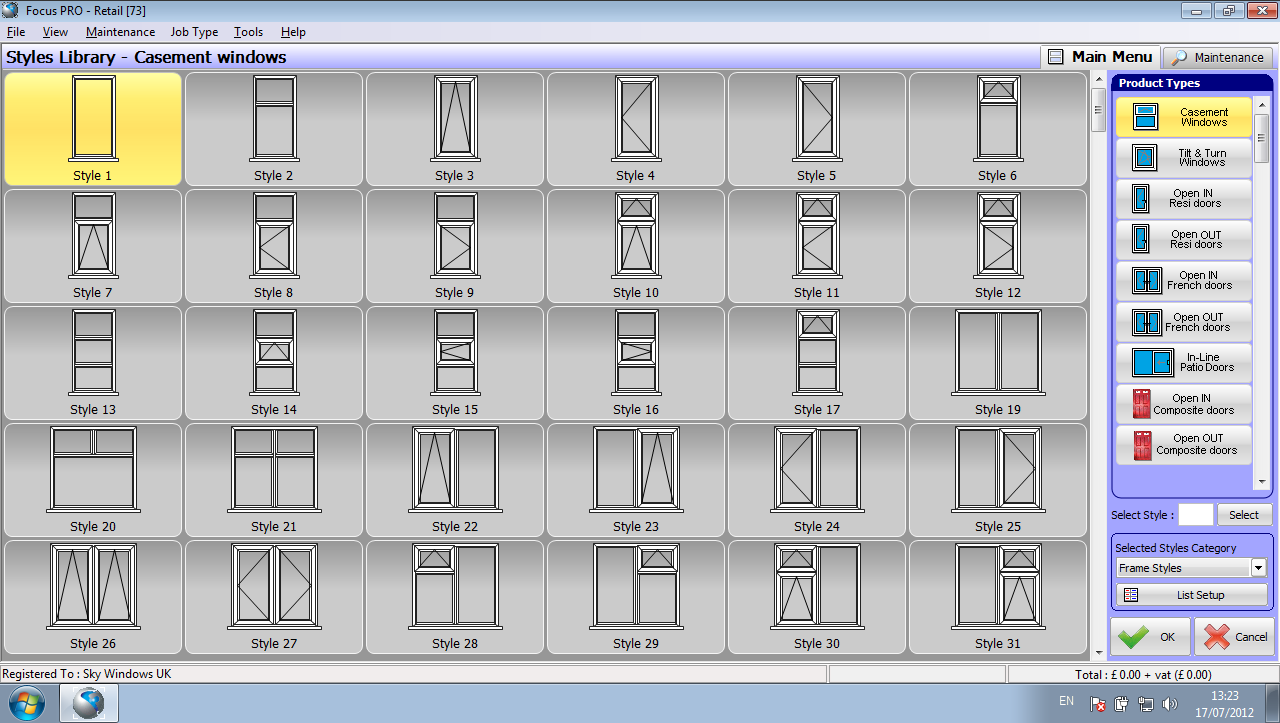Click the Windows Start orb
This screenshot has height=723, width=1280.
tap(28, 703)
